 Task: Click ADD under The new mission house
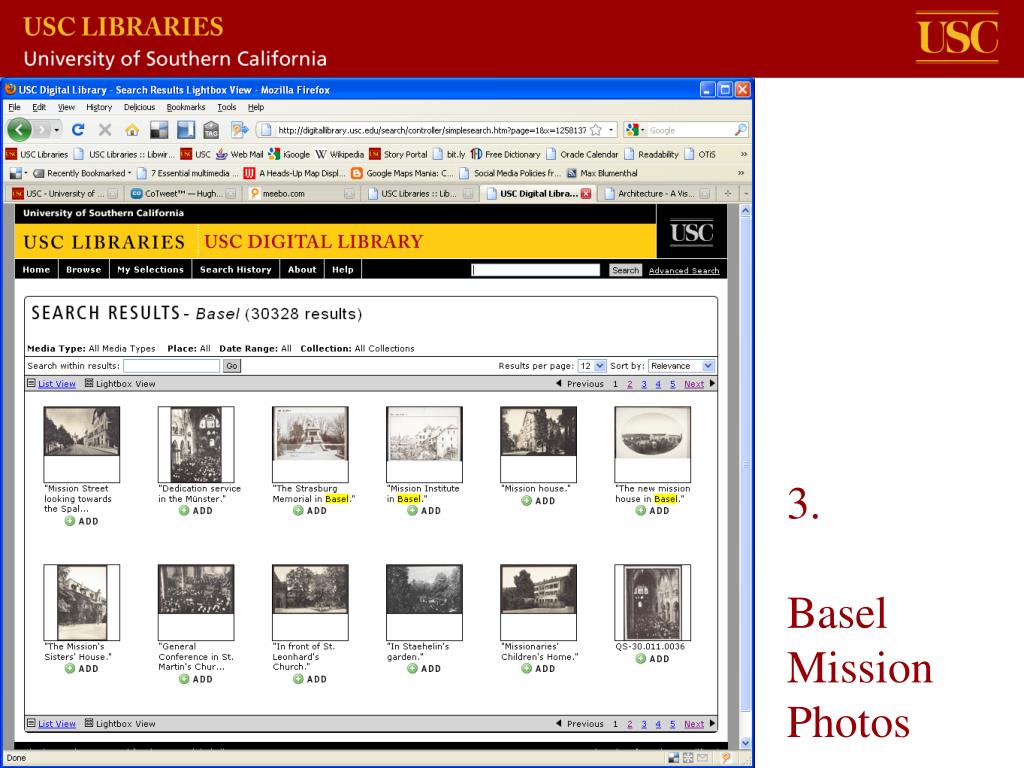coord(652,511)
